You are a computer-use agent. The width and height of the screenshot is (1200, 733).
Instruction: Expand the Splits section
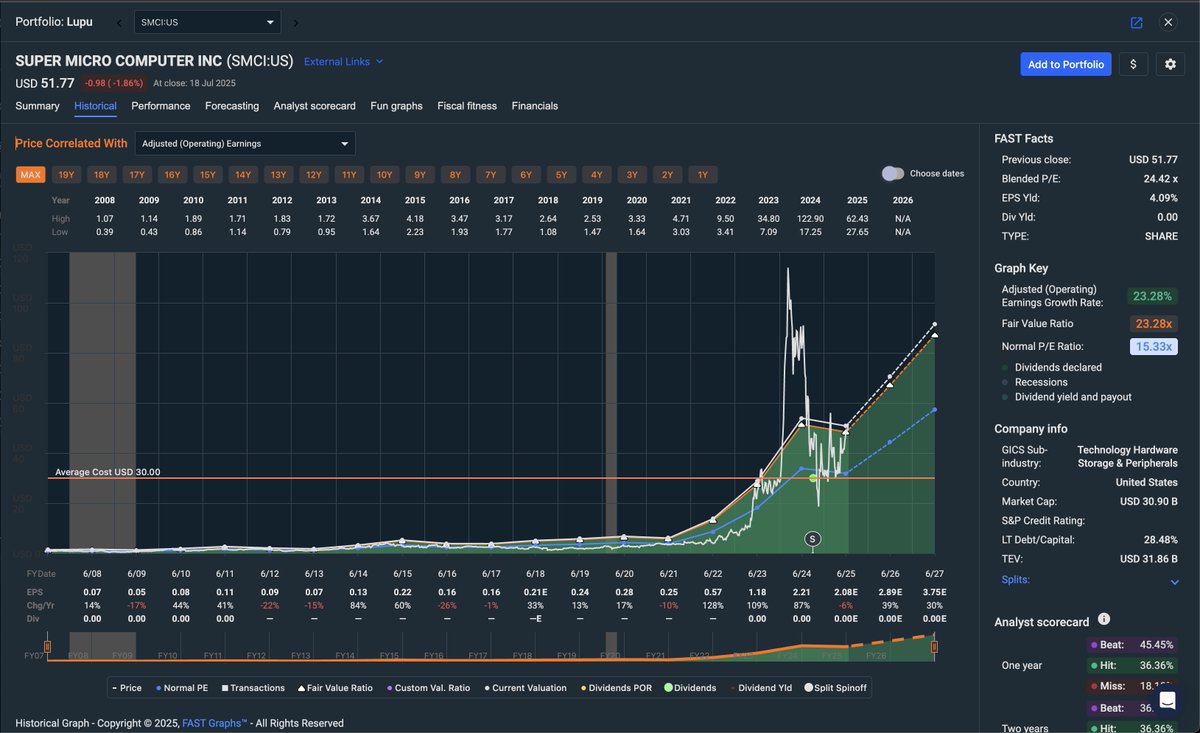pos(1089,580)
